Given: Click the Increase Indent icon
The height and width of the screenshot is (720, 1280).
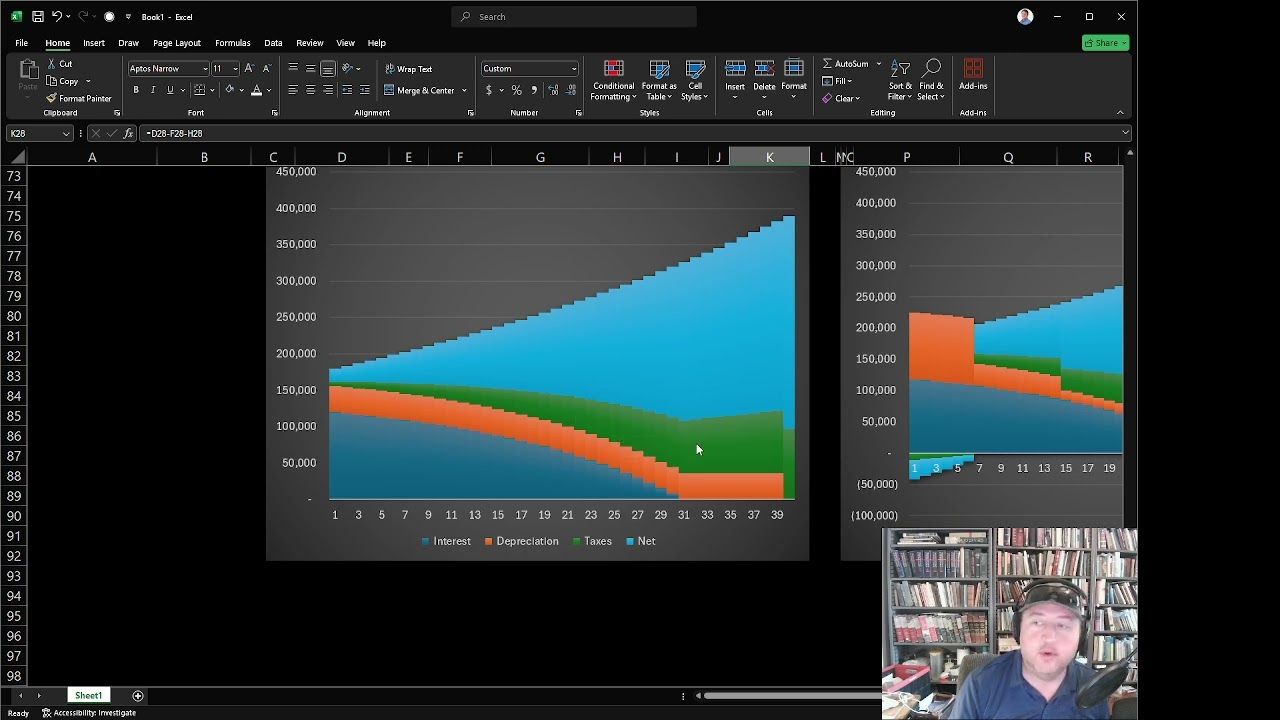Looking at the screenshot, I should tap(365, 90).
